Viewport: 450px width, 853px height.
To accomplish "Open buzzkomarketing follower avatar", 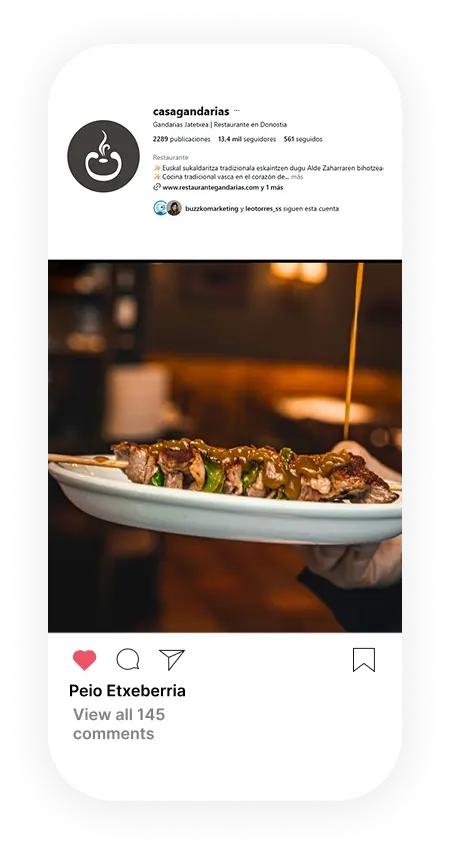I will click(160, 208).
